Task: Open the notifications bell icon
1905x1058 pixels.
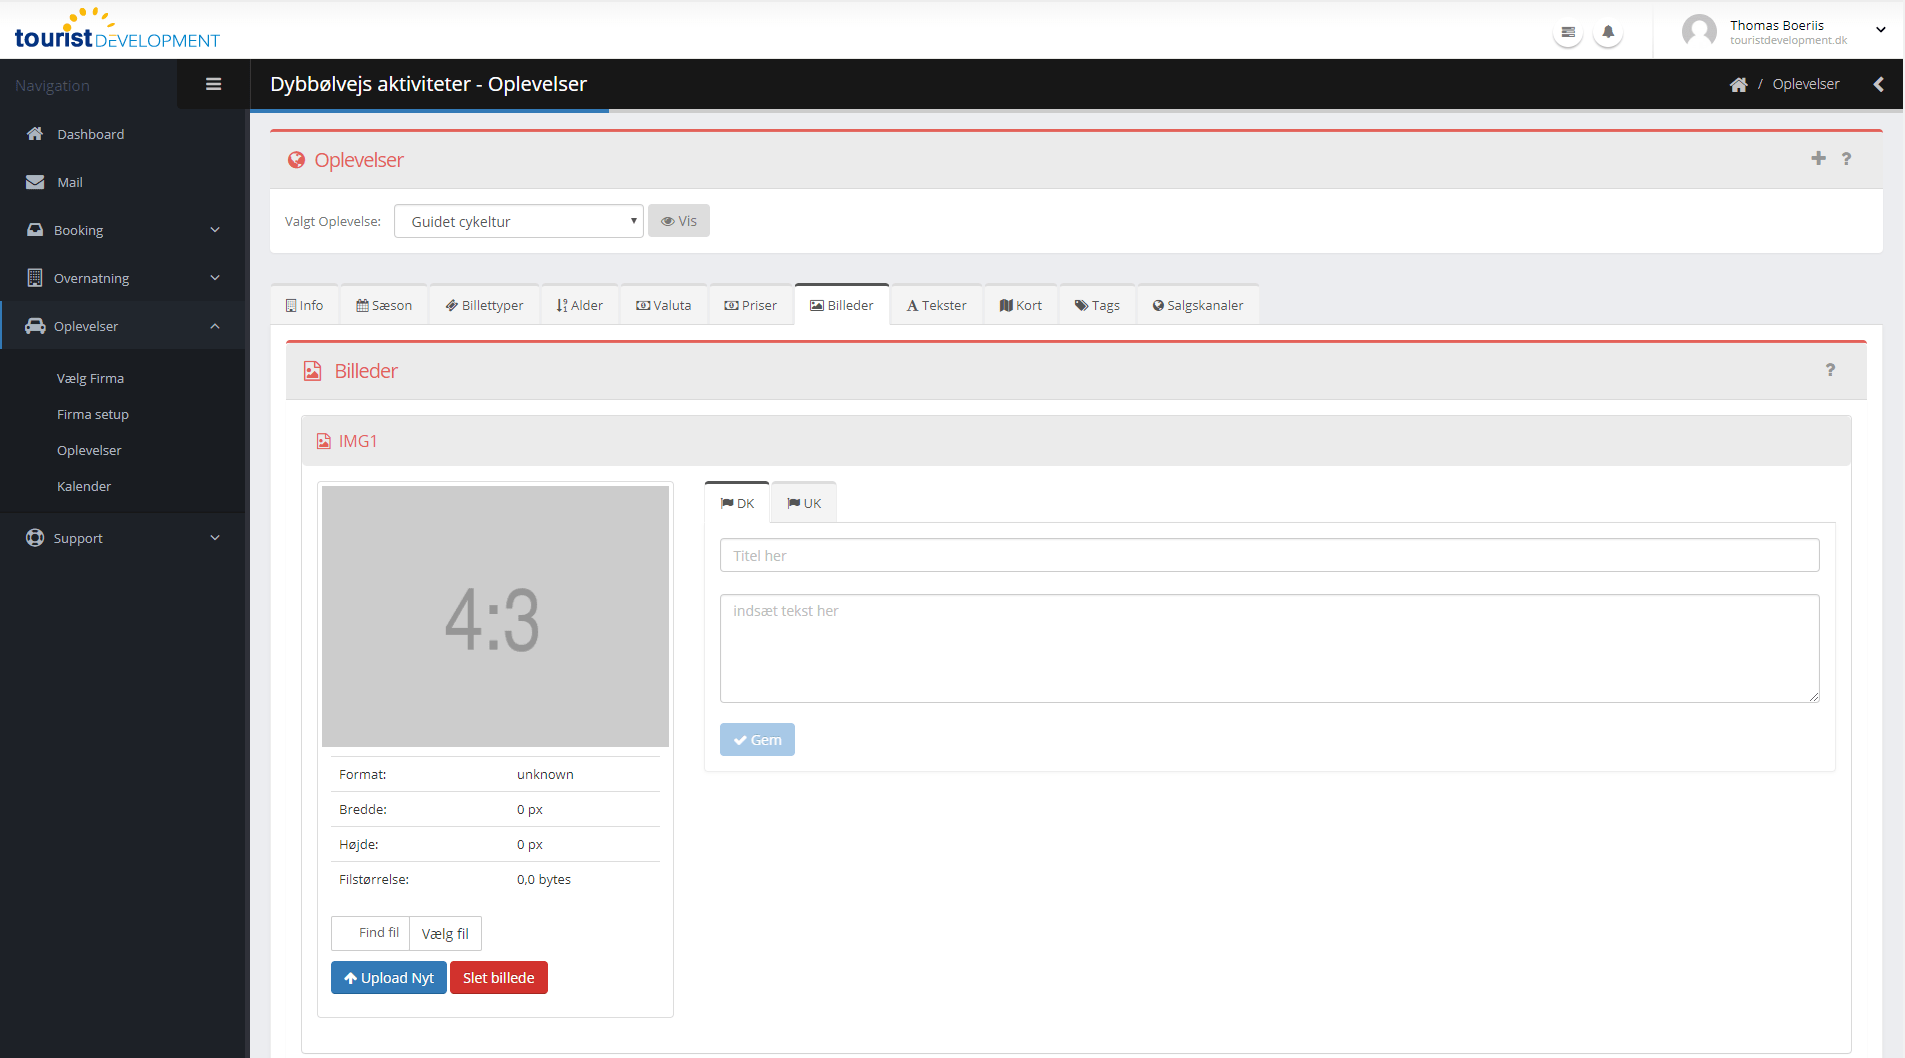Action: (x=1608, y=32)
